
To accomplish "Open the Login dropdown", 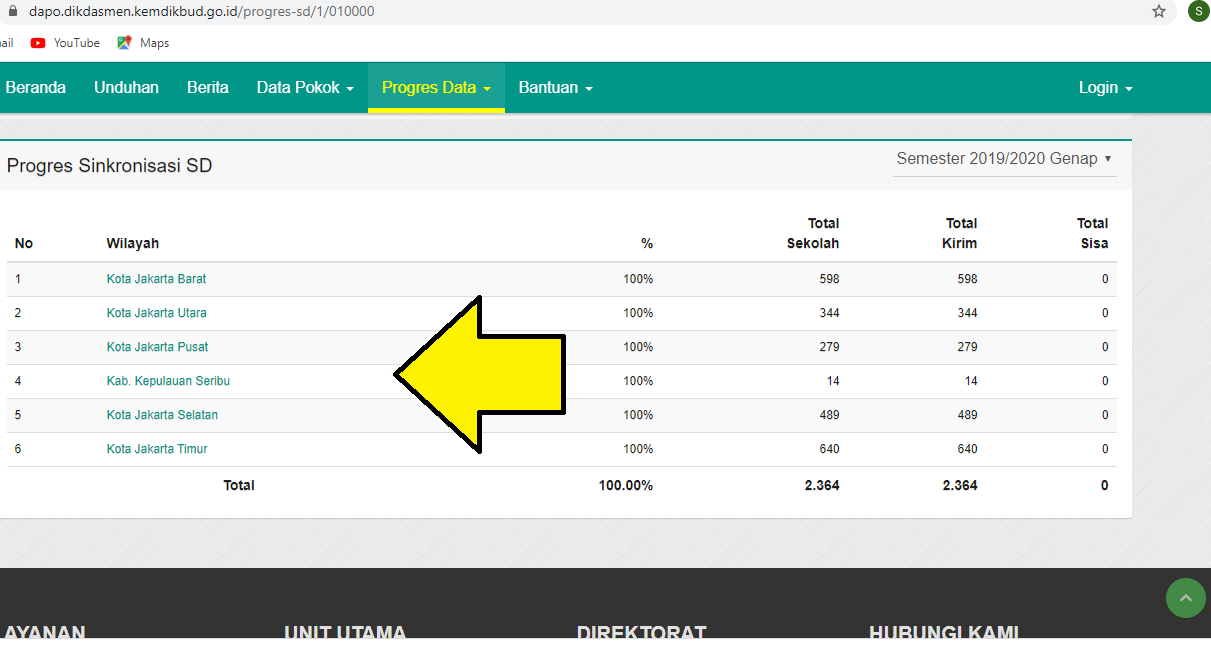I will coord(1105,88).
